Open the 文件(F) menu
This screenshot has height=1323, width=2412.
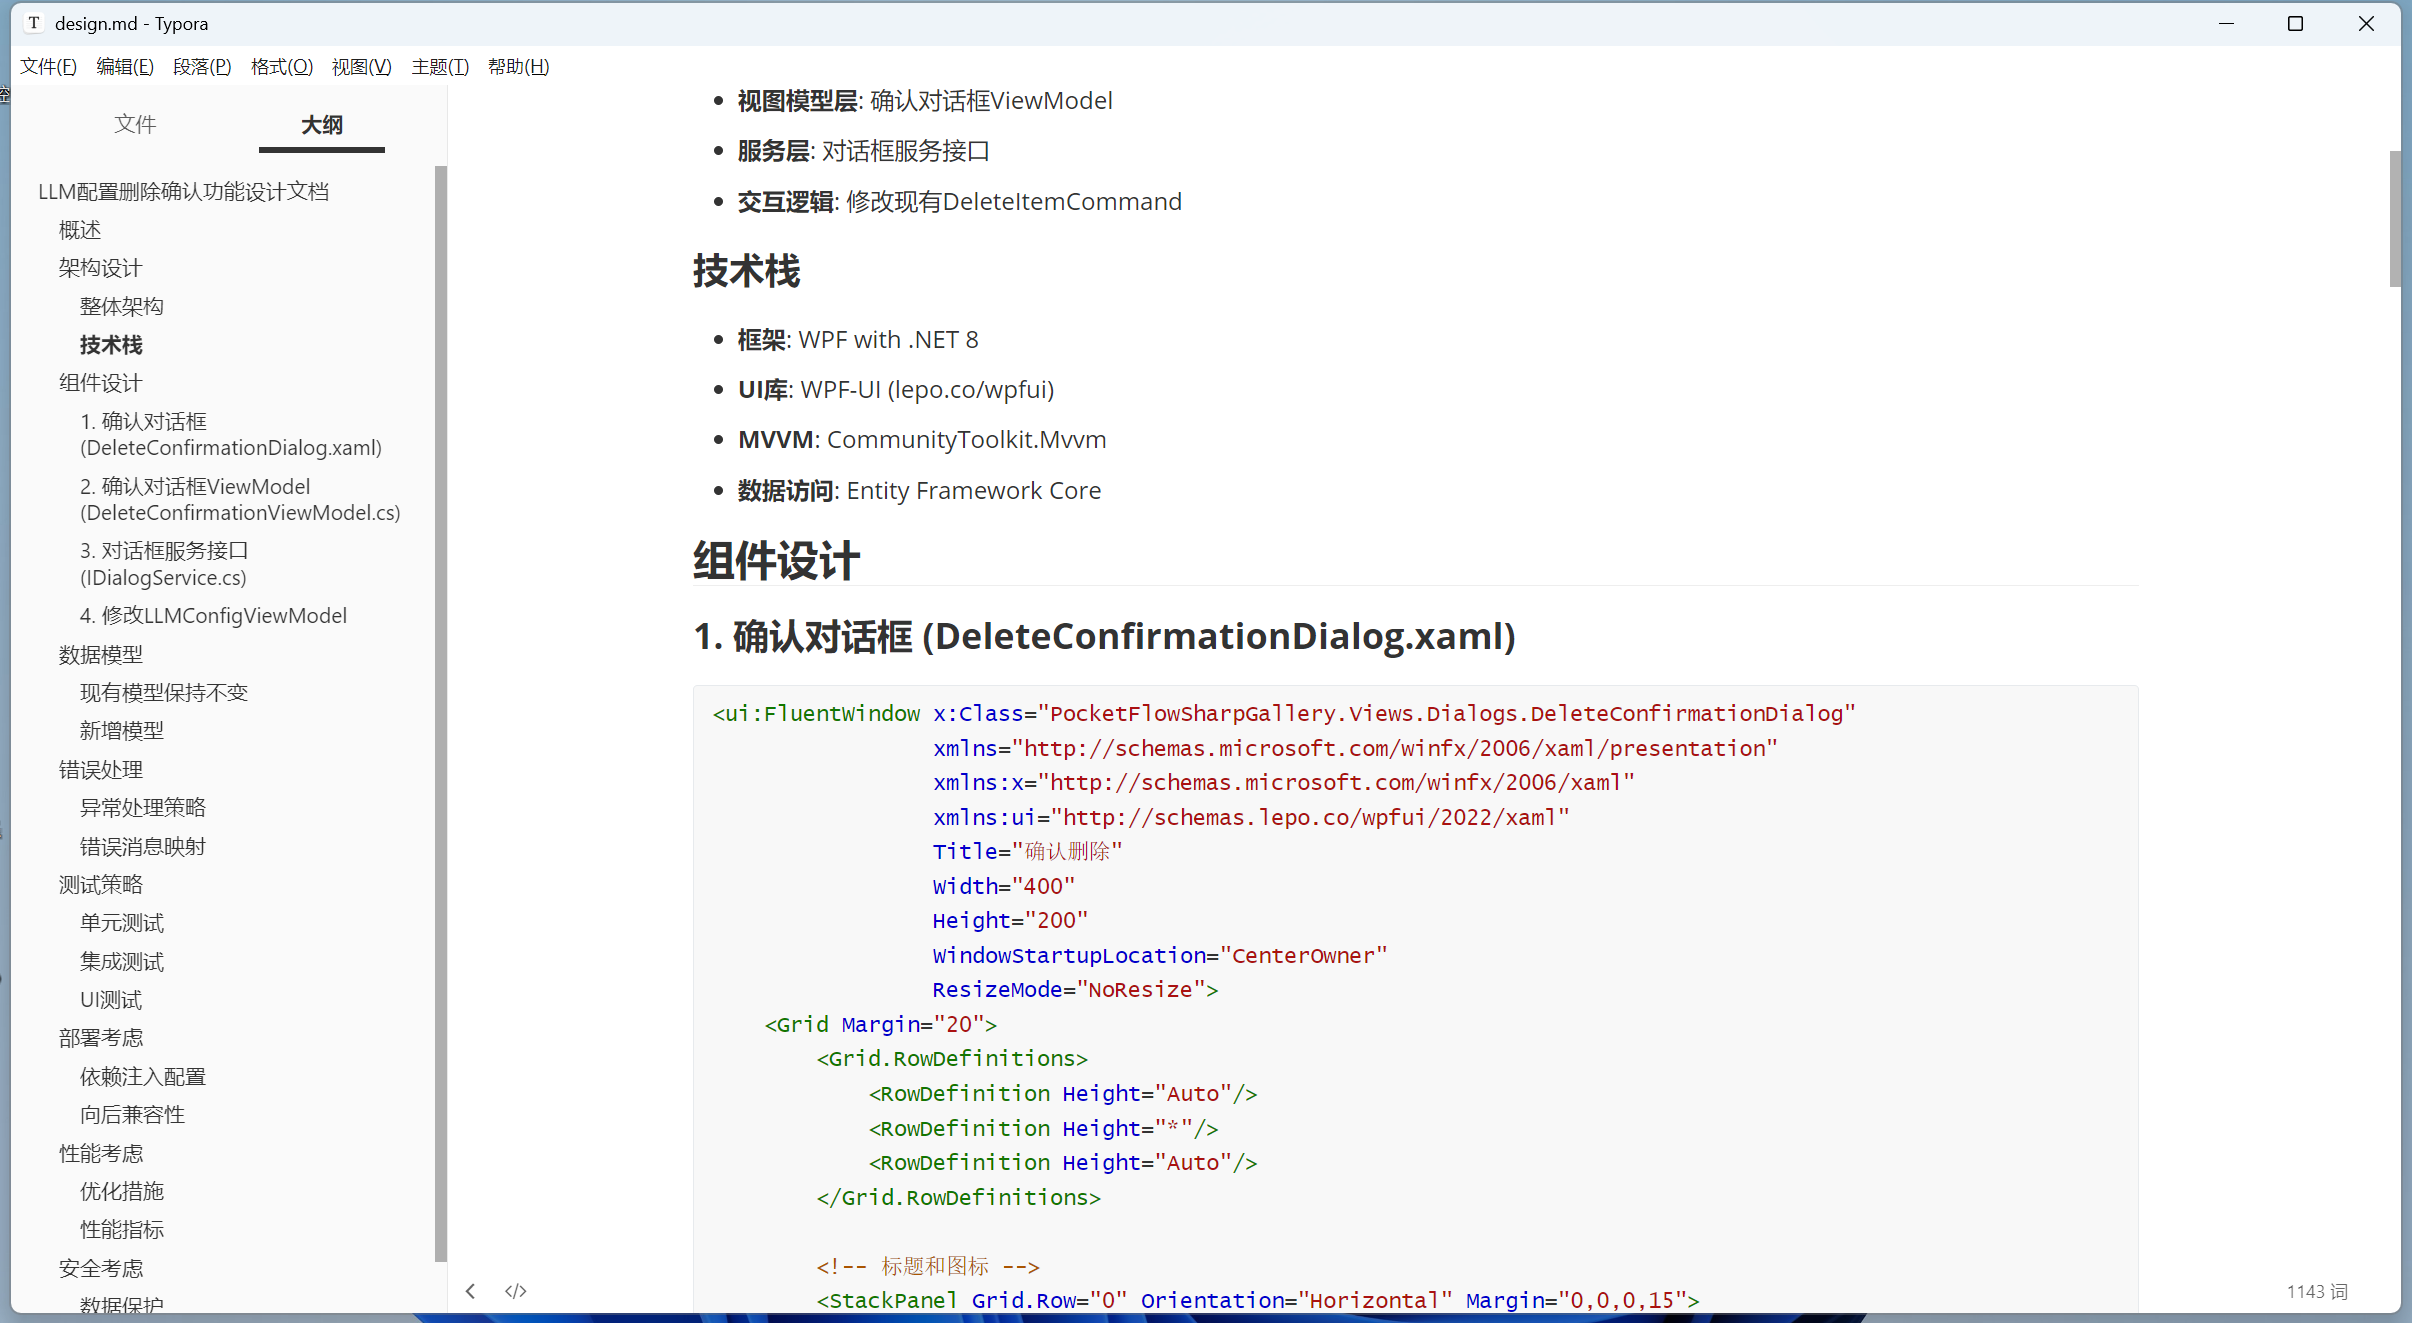point(48,67)
